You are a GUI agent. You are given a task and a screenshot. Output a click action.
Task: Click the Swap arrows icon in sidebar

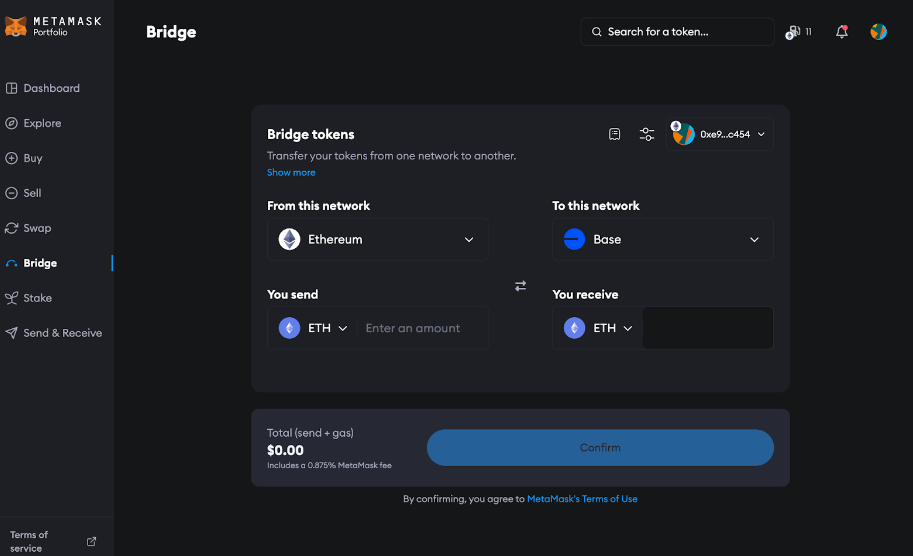click(11, 228)
